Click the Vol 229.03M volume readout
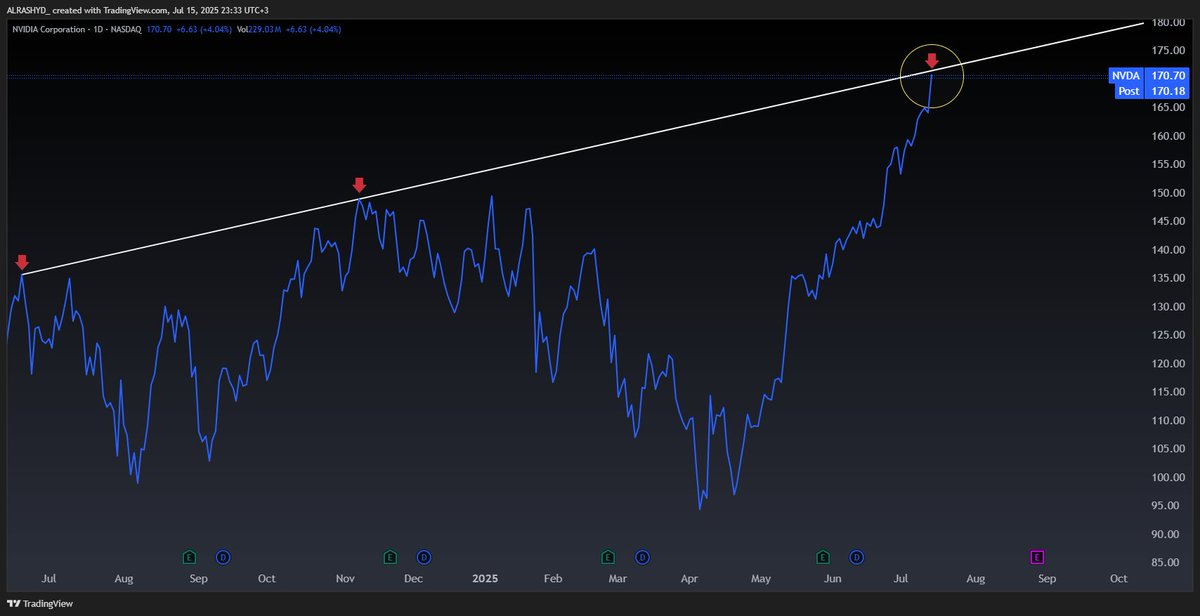This screenshot has width=1200, height=616. click(x=258, y=29)
